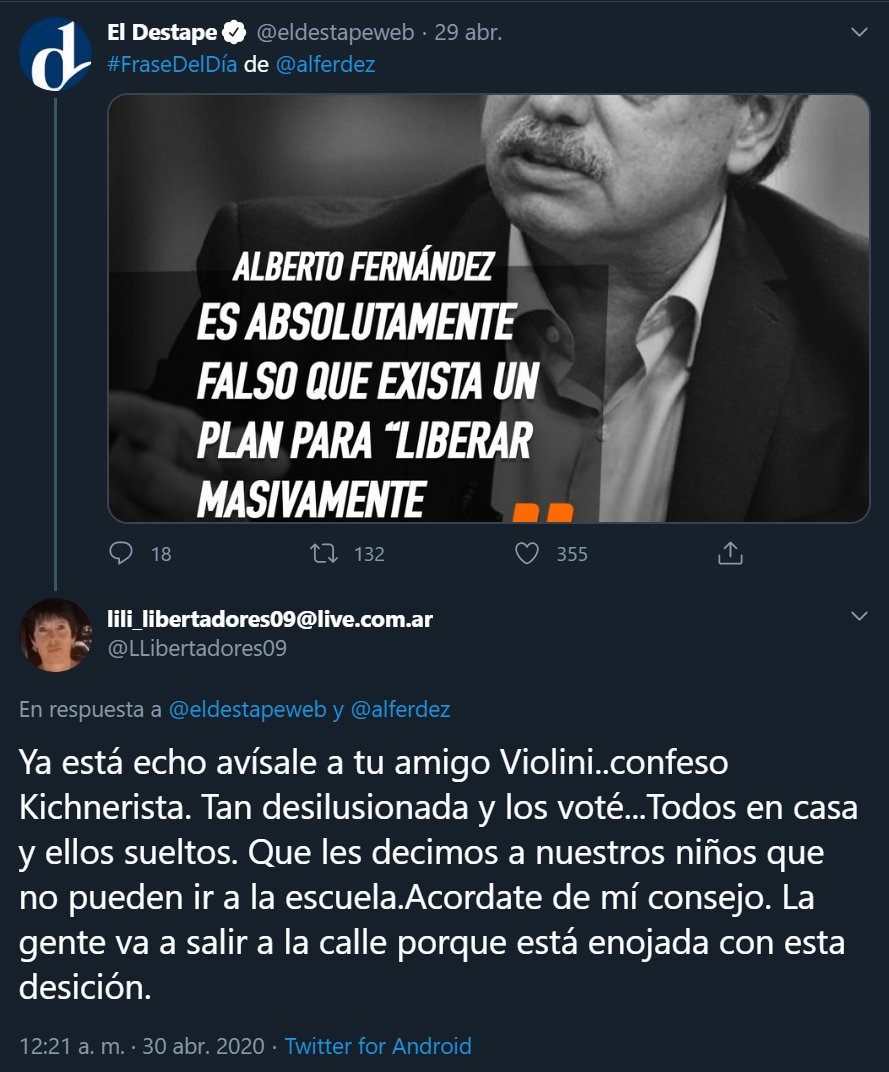Click @eldestapeweb in reply-to line
Screen dimensions: 889x1072
pyautogui.click(x=248, y=710)
